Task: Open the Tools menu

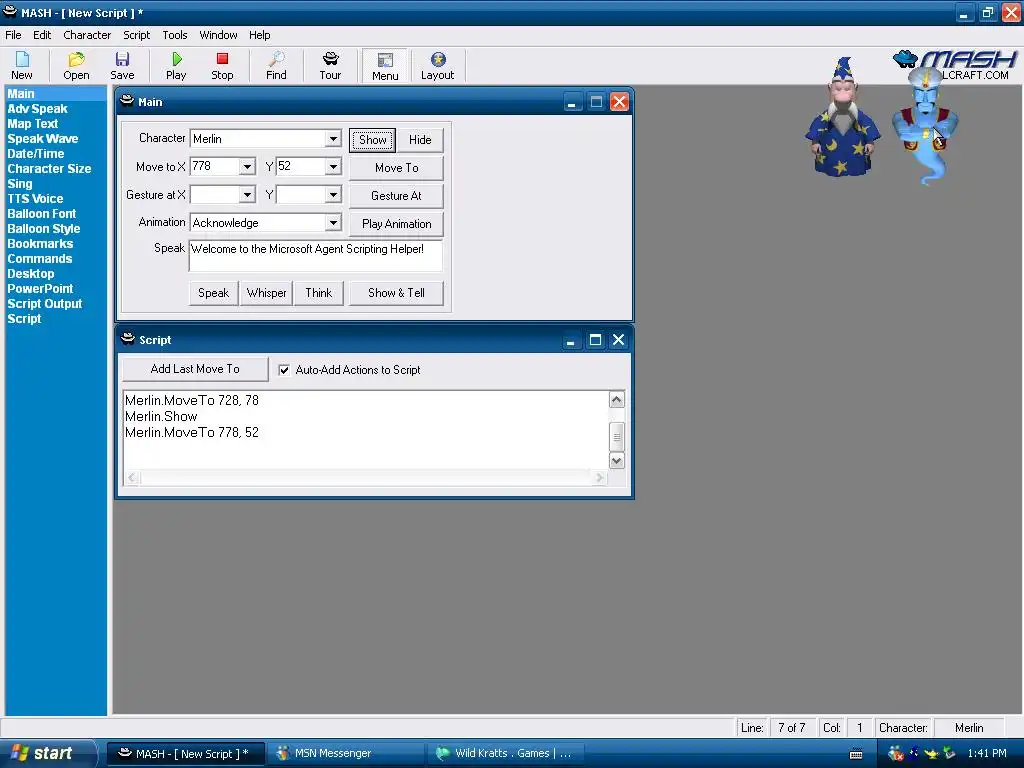Action: [x=174, y=35]
